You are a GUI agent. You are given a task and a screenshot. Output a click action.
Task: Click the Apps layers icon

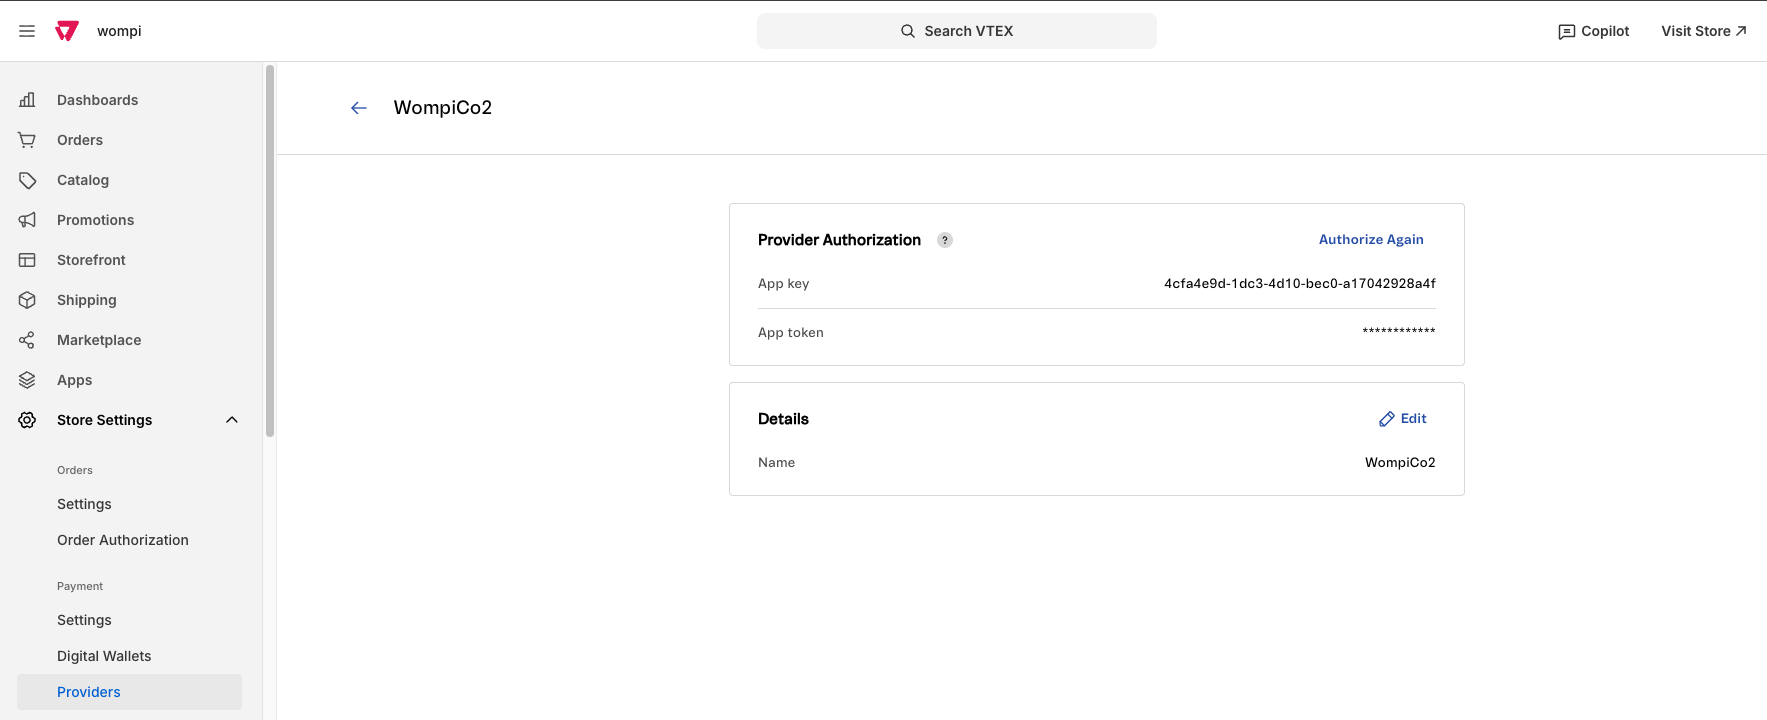[27, 380]
